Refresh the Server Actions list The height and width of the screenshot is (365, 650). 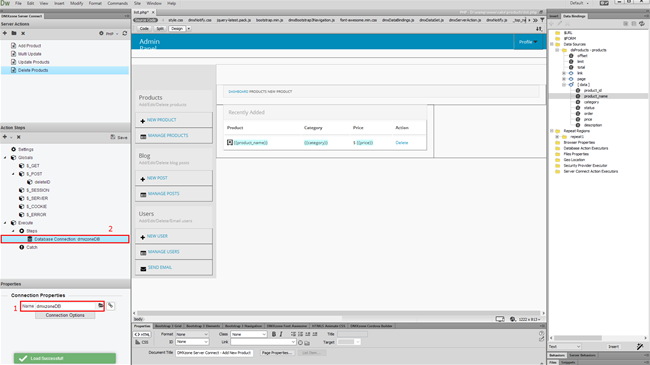click(125, 33)
